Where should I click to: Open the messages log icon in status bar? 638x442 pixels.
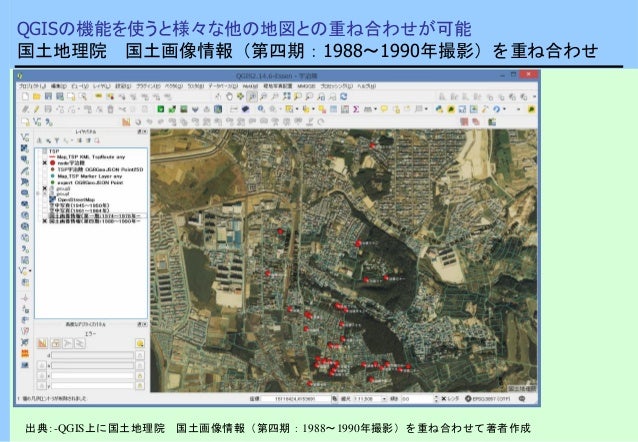[522, 399]
